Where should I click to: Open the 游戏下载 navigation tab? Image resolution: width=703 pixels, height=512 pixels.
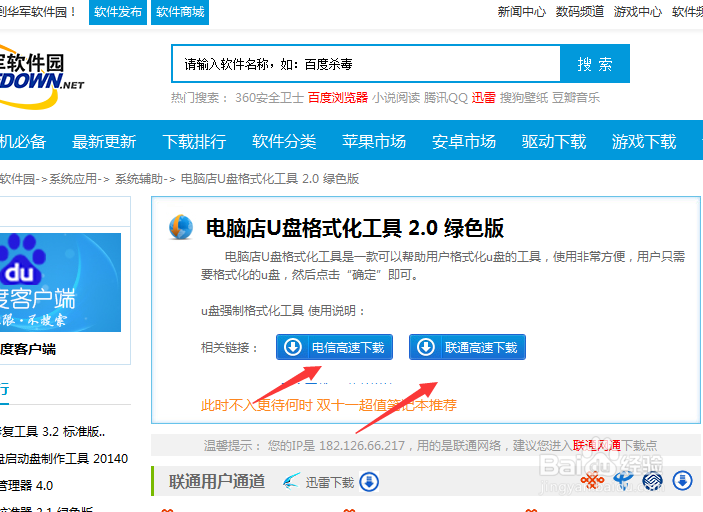pos(644,142)
